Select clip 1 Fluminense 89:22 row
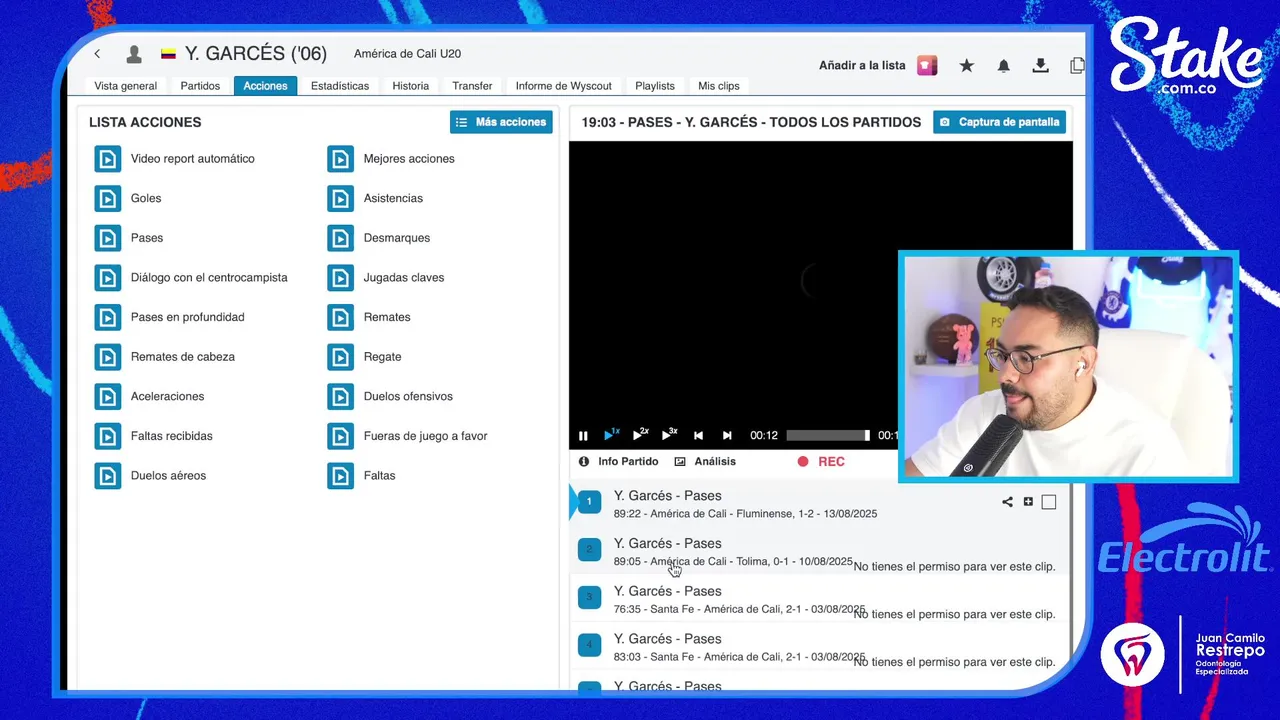Image resolution: width=1280 pixels, height=720 pixels. (x=819, y=503)
